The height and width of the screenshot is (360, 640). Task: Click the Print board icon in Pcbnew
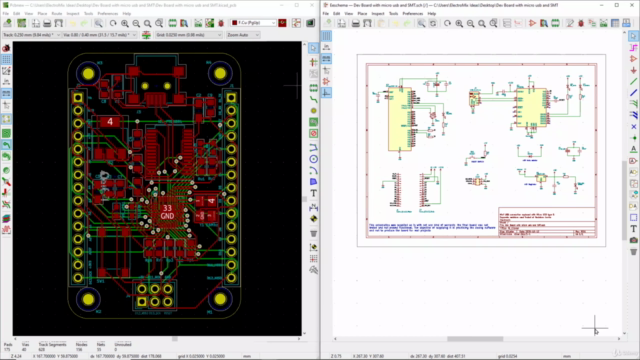pos(47,23)
